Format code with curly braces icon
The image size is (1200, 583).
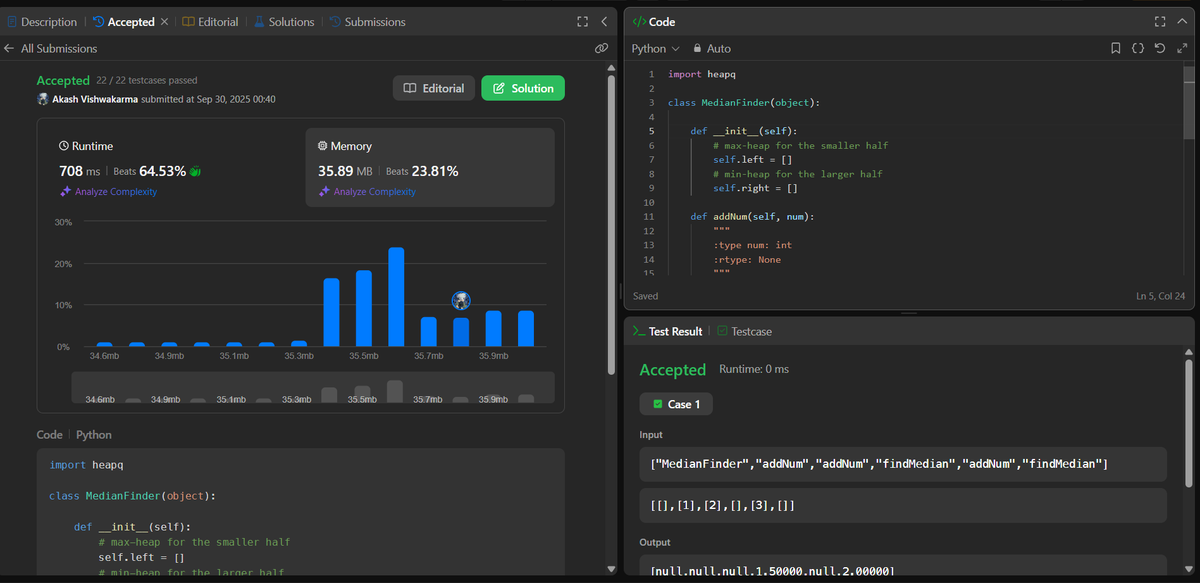click(1138, 48)
